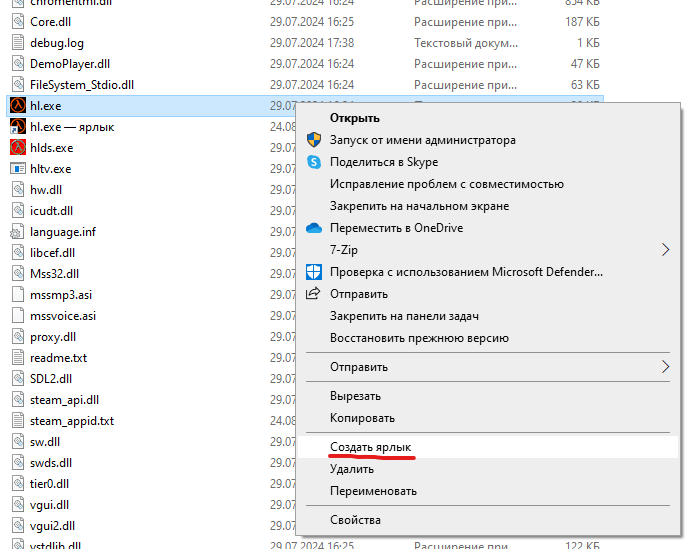Click the hl.exe — ярлык shortcut icon
Image resolution: width=694 pixels, height=549 pixels.
click(x=18, y=127)
